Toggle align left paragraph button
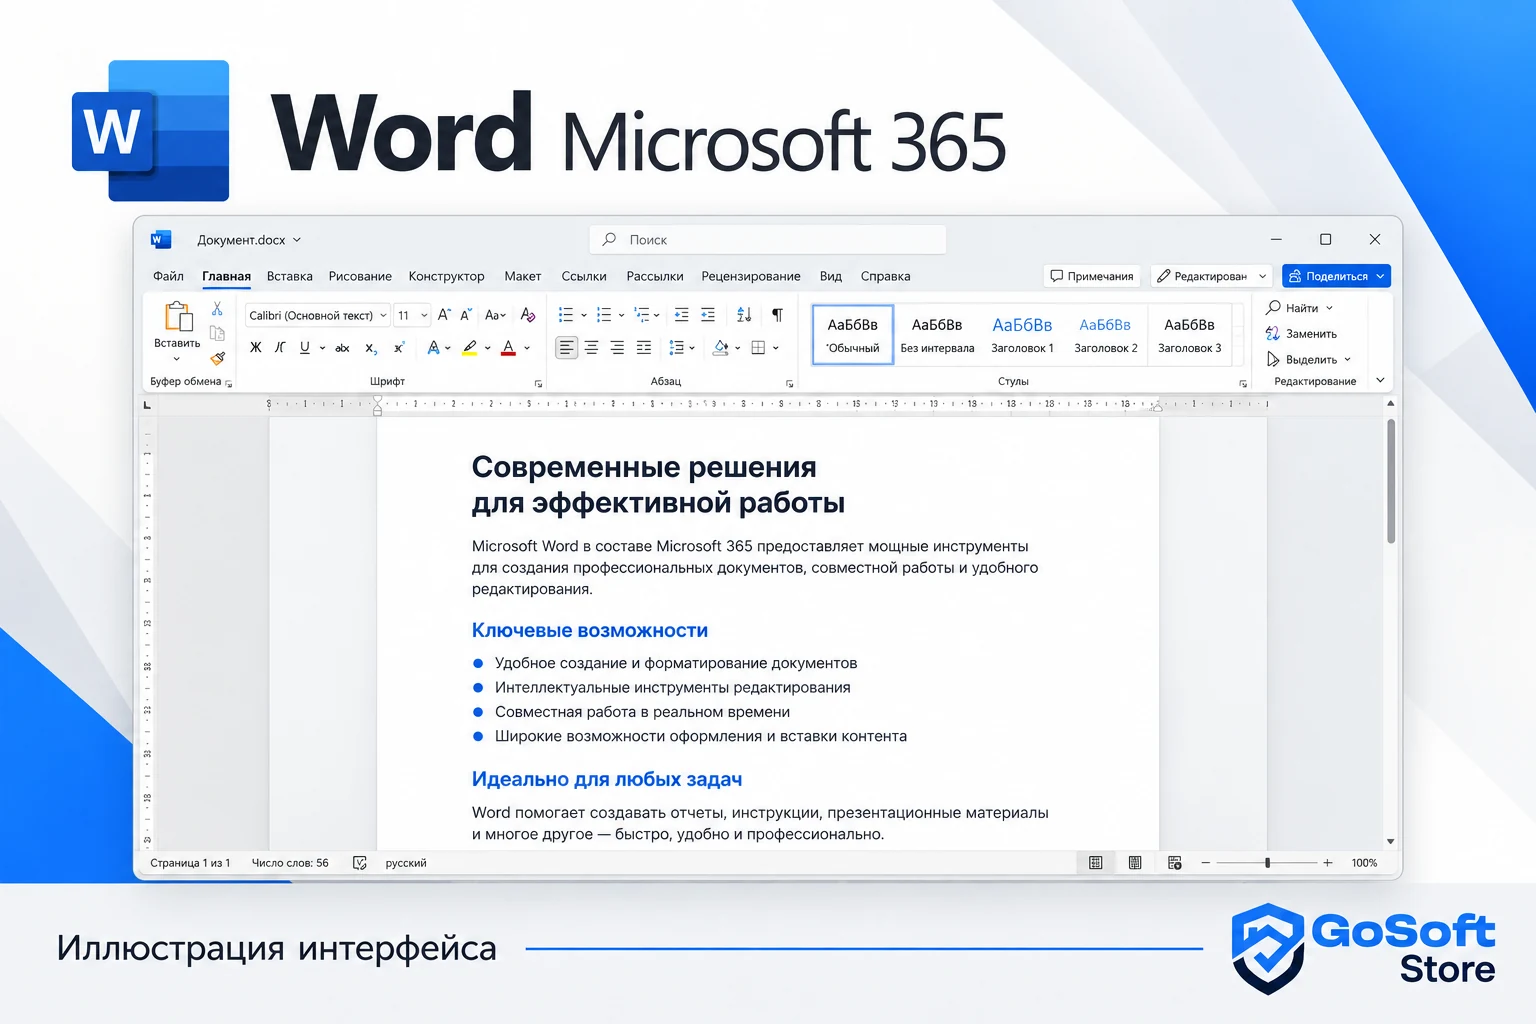Viewport: 1536px width, 1024px height. tap(567, 348)
